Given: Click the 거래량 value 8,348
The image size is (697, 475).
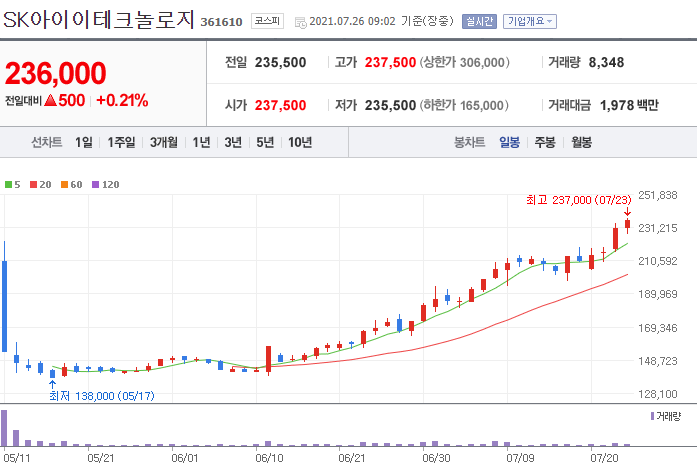Looking at the screenshot, I should coord(606,62).
